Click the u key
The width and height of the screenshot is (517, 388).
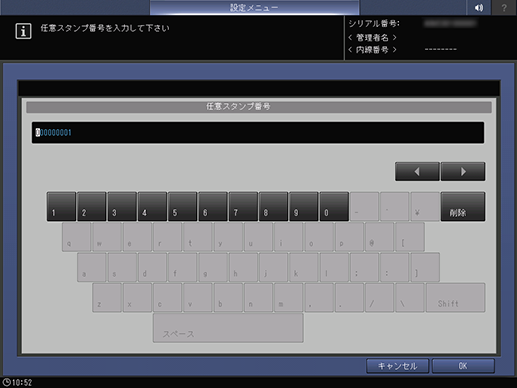[x=258, y=237]
